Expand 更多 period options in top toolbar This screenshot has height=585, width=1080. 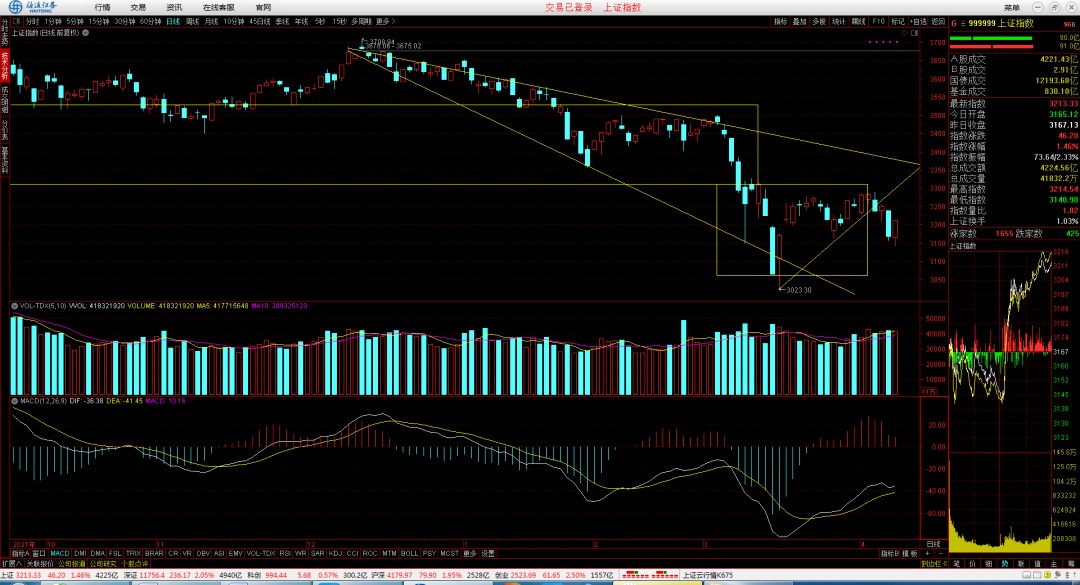(383, 21)
